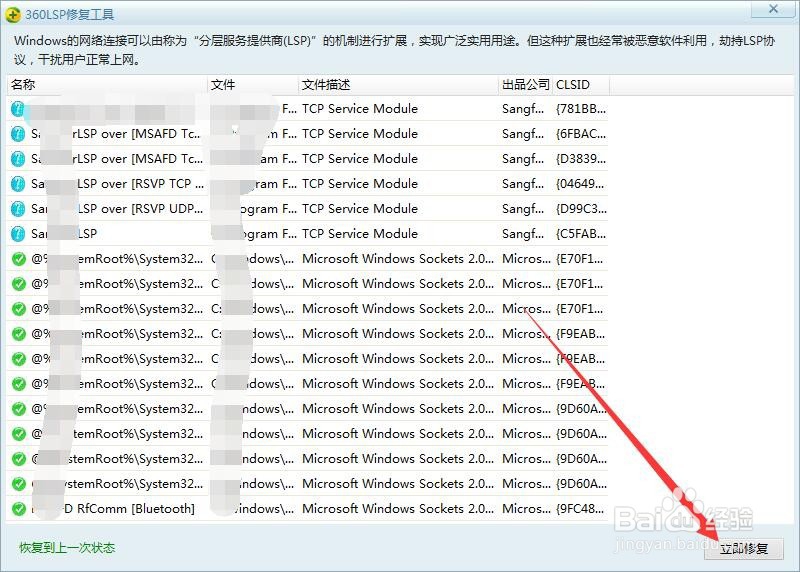Click question-mark icon of the {D3839... row
The image size is (800, 572).
(x=18, y=159)
